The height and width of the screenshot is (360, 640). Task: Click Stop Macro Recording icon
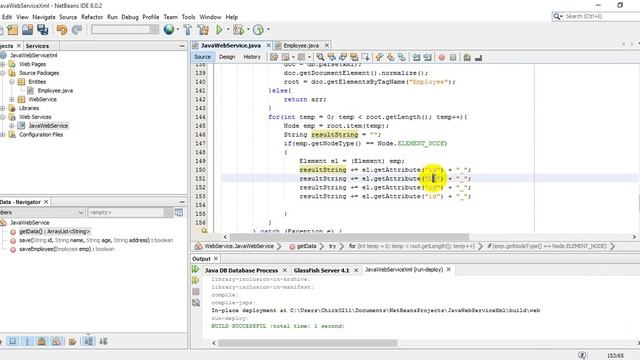point(453,57)
